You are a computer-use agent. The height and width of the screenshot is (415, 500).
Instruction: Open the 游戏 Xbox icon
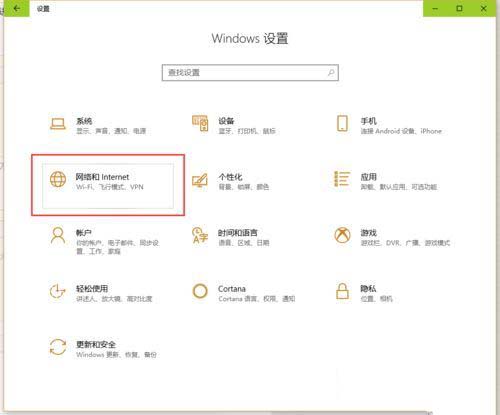342,235
